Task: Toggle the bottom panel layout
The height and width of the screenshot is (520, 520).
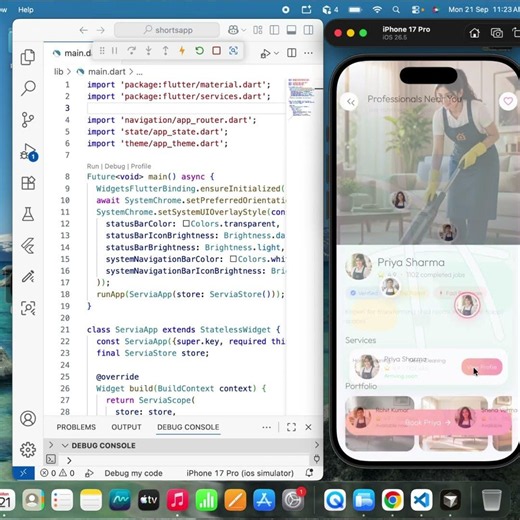Action: (291, 30)
